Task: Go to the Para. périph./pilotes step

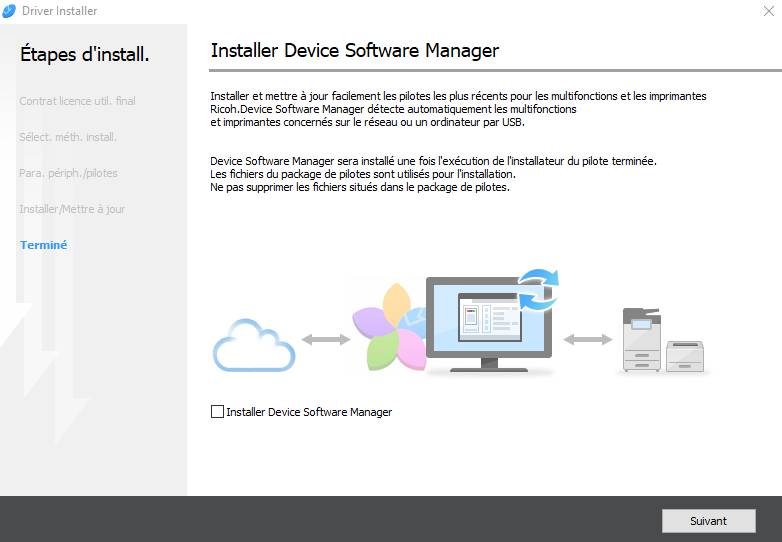Action: pos(68,173)
